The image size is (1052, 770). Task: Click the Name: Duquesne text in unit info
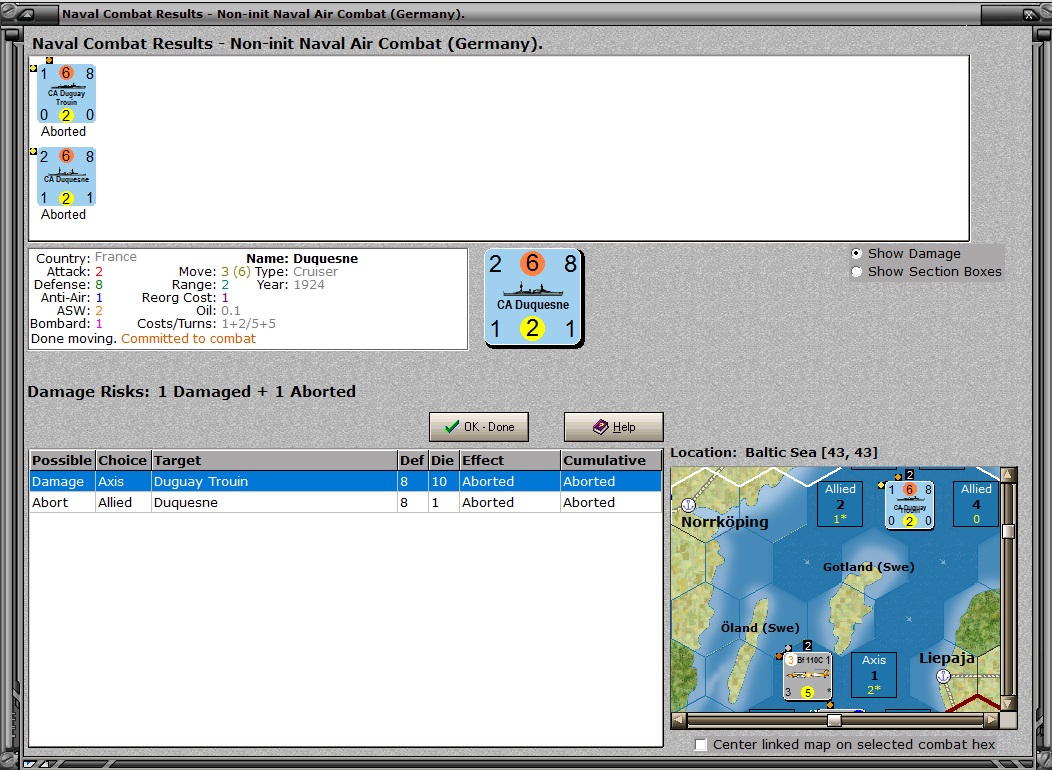point(302,258)
